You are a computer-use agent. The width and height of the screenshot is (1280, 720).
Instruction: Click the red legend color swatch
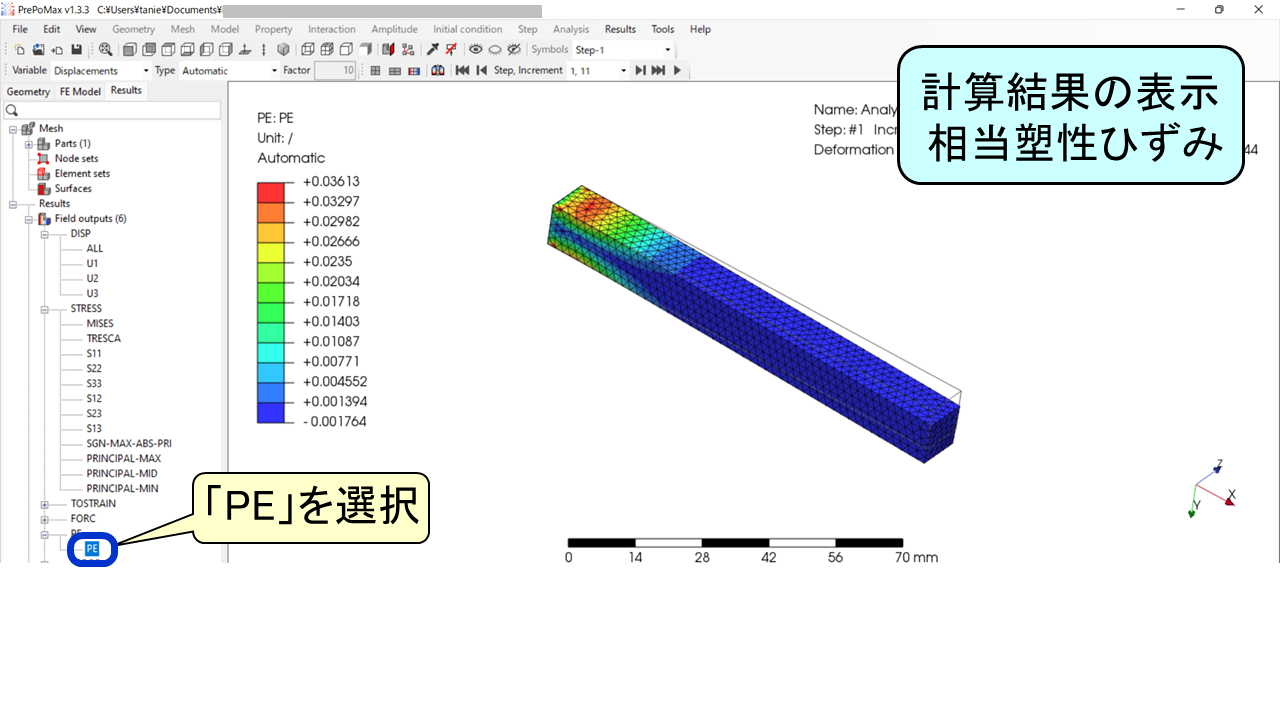tap(271, 192)
